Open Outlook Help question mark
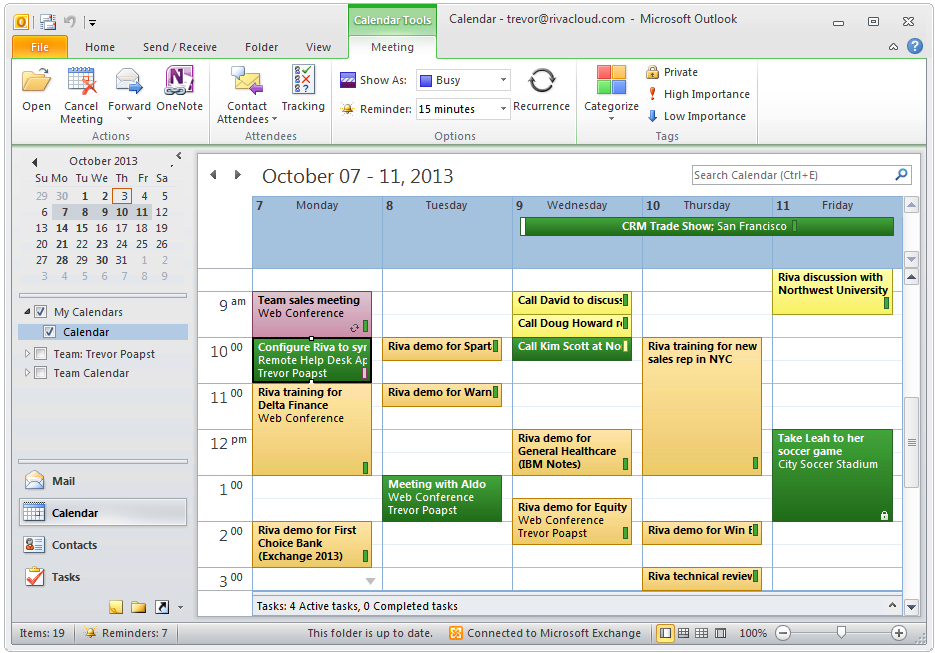 (915, 46)
